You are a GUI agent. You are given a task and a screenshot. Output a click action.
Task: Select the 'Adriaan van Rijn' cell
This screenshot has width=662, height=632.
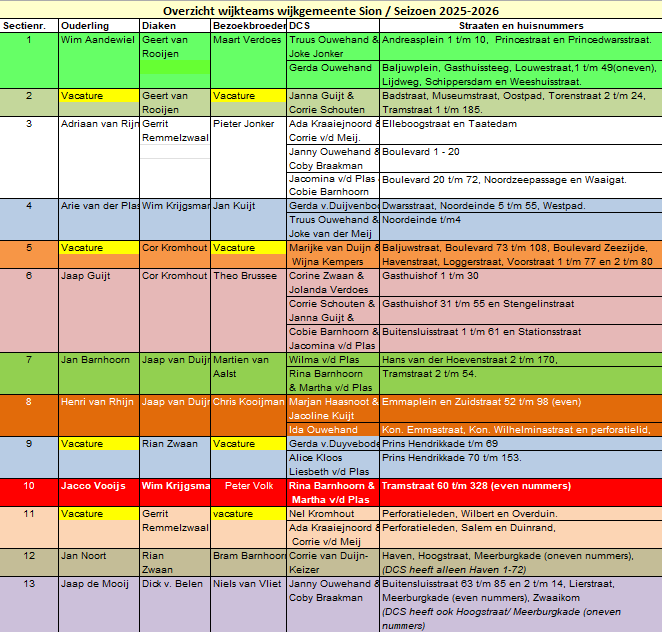pos(99,124)
